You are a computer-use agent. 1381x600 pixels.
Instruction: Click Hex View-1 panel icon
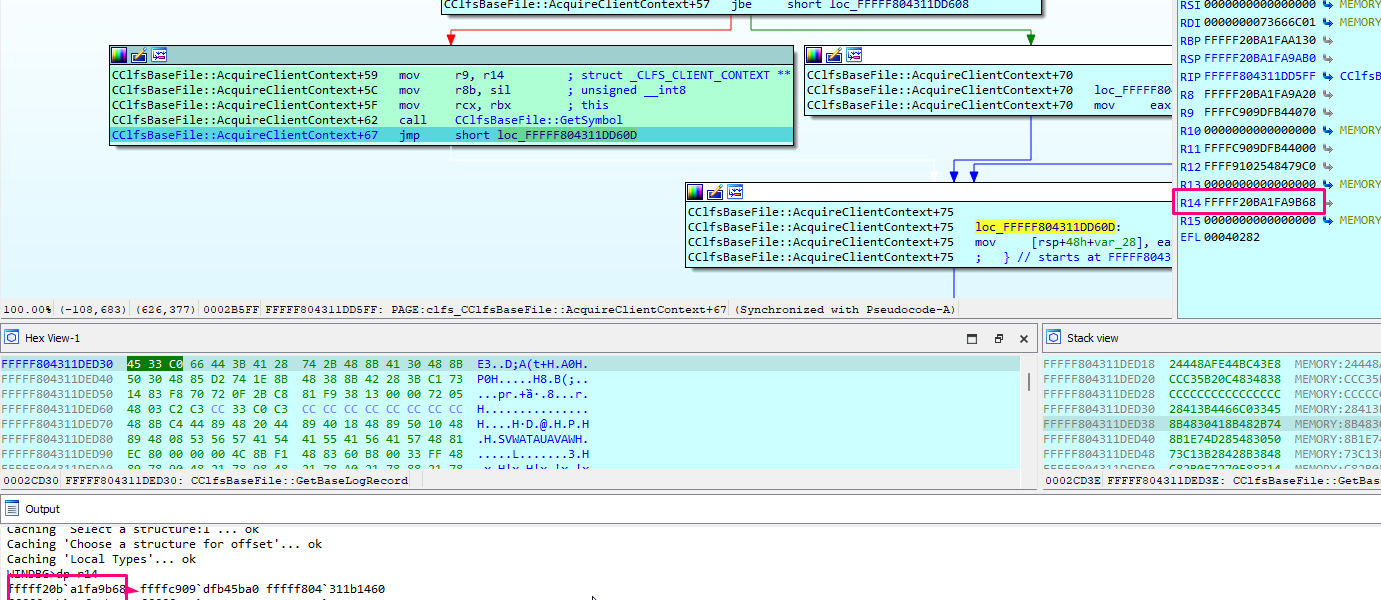click(11, 338)
